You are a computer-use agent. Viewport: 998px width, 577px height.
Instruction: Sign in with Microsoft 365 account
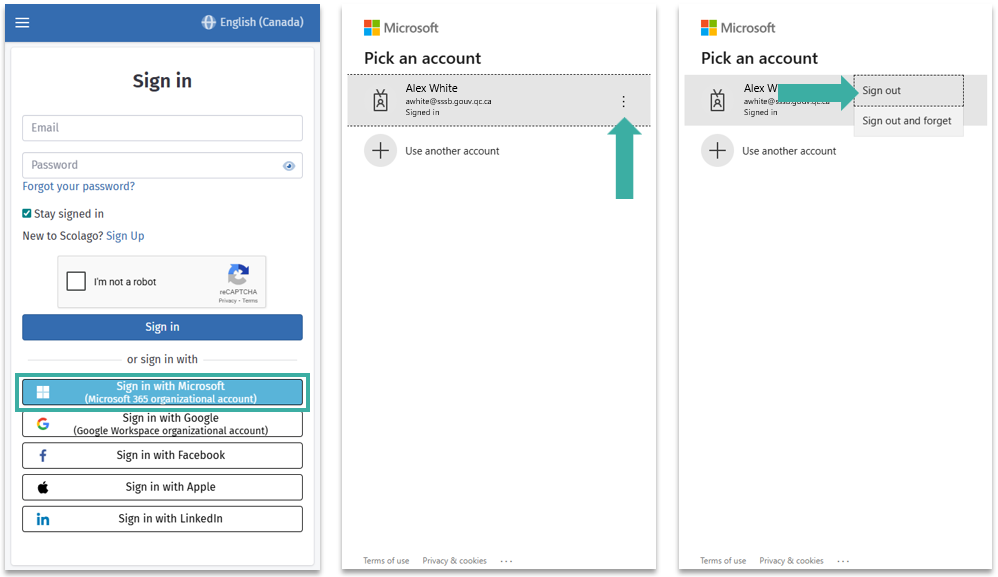click(162, 393)
